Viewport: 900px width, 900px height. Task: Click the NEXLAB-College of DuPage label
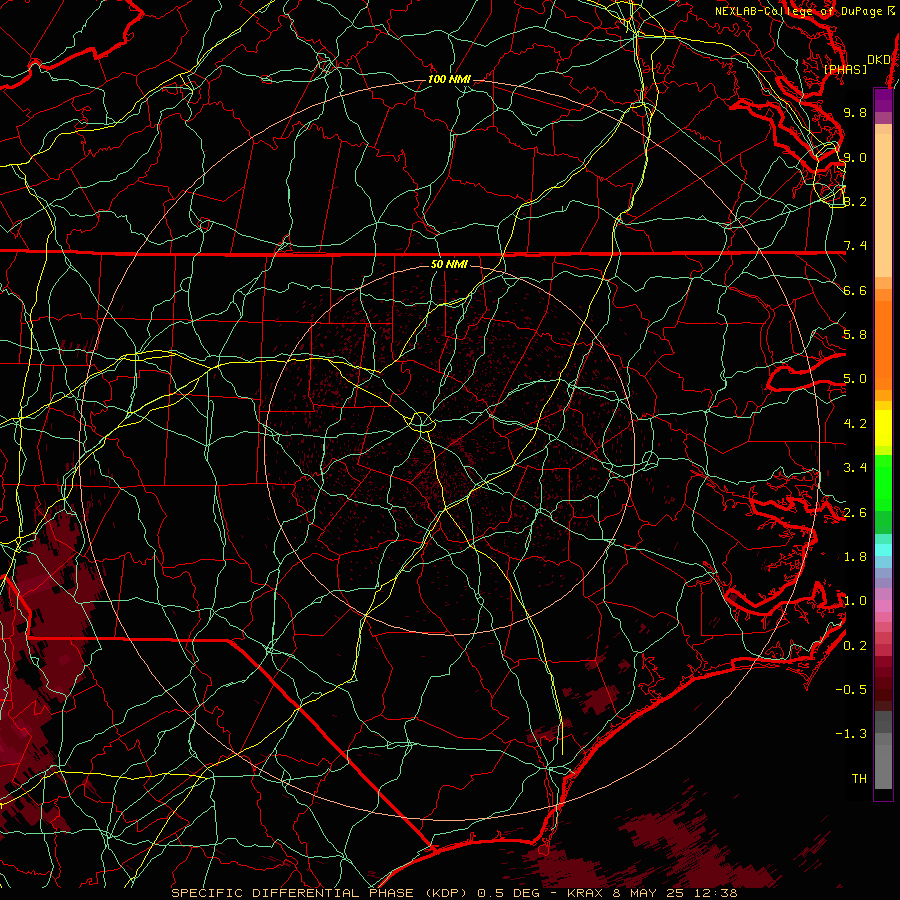point(804,11)
